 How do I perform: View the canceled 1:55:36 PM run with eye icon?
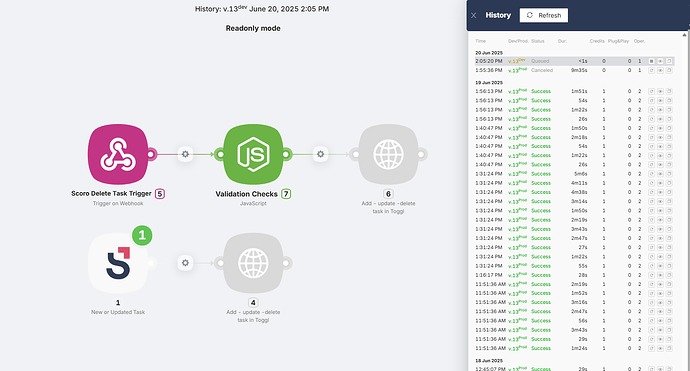click(x=660, y=70)
